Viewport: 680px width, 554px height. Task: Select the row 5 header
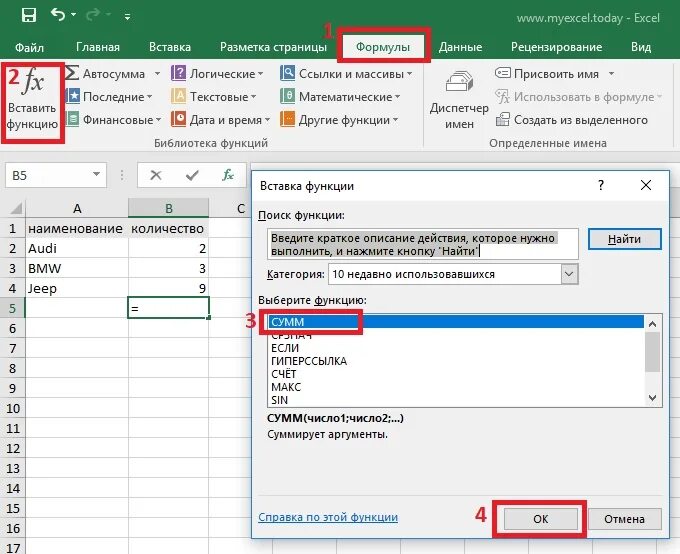click(x=13, y=308)
